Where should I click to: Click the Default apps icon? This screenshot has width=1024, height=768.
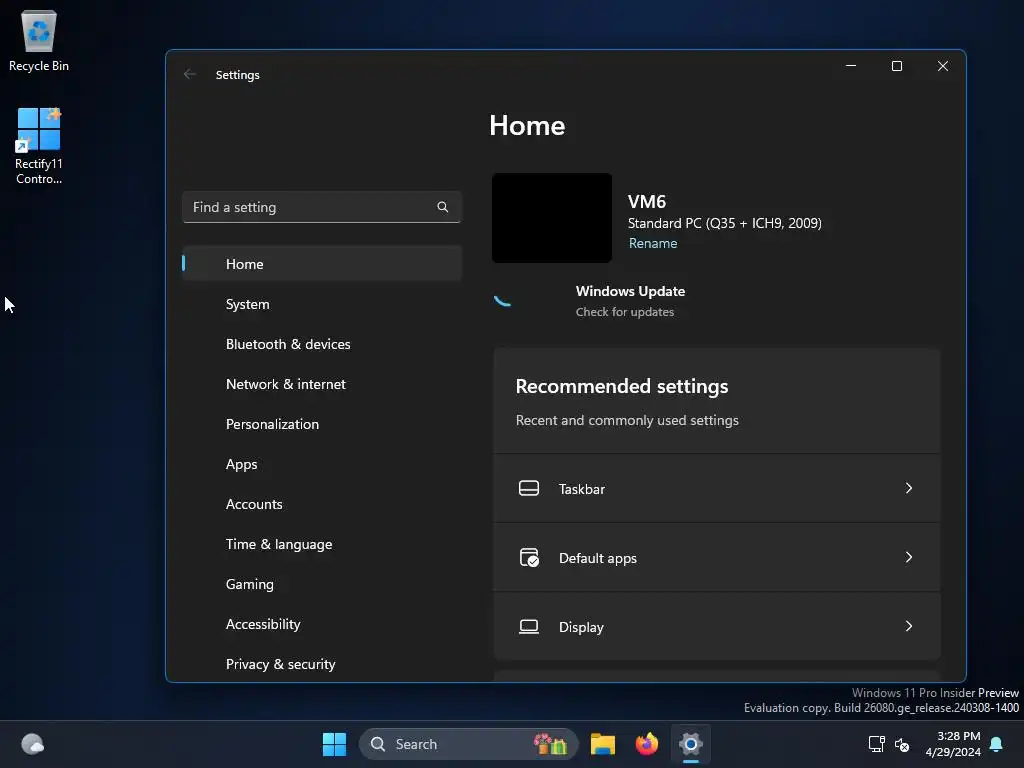pyautogui.click(x=529, y=558)
